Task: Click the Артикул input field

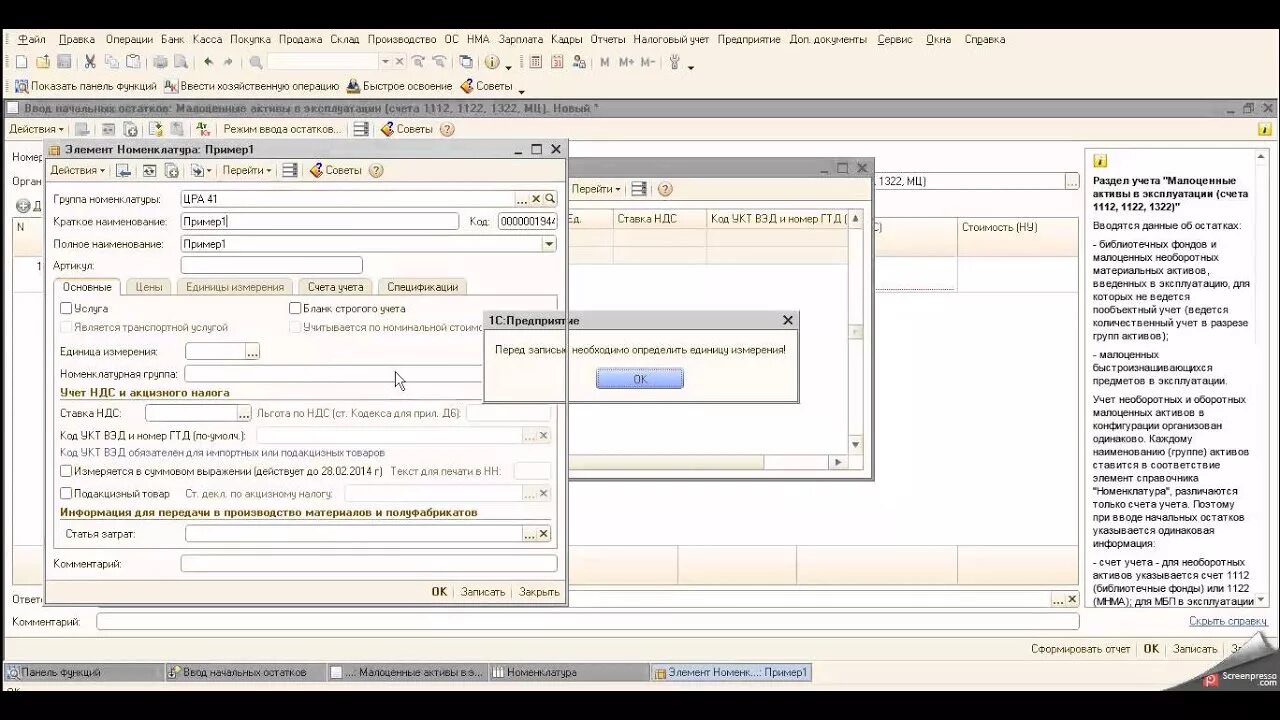Action: (x=271, y=265)
